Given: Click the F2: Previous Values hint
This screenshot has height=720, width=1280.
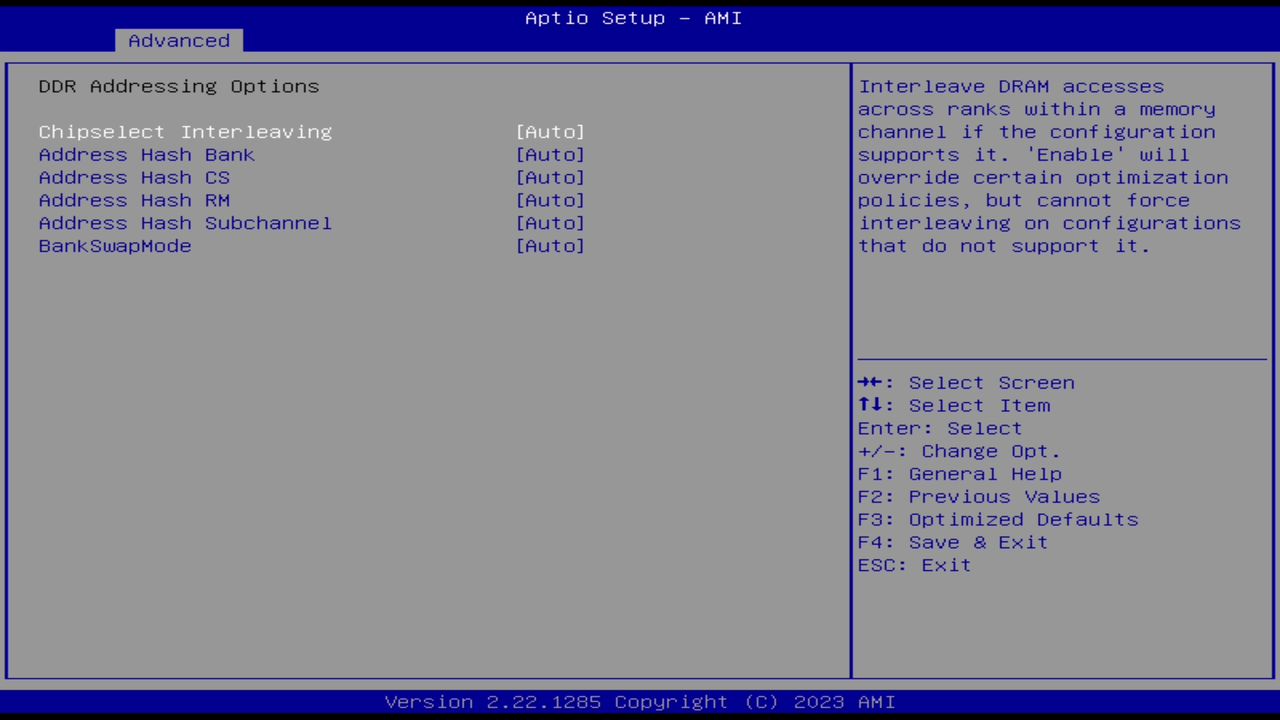Looking at the screenshot, I should click(x=979, y=497).
